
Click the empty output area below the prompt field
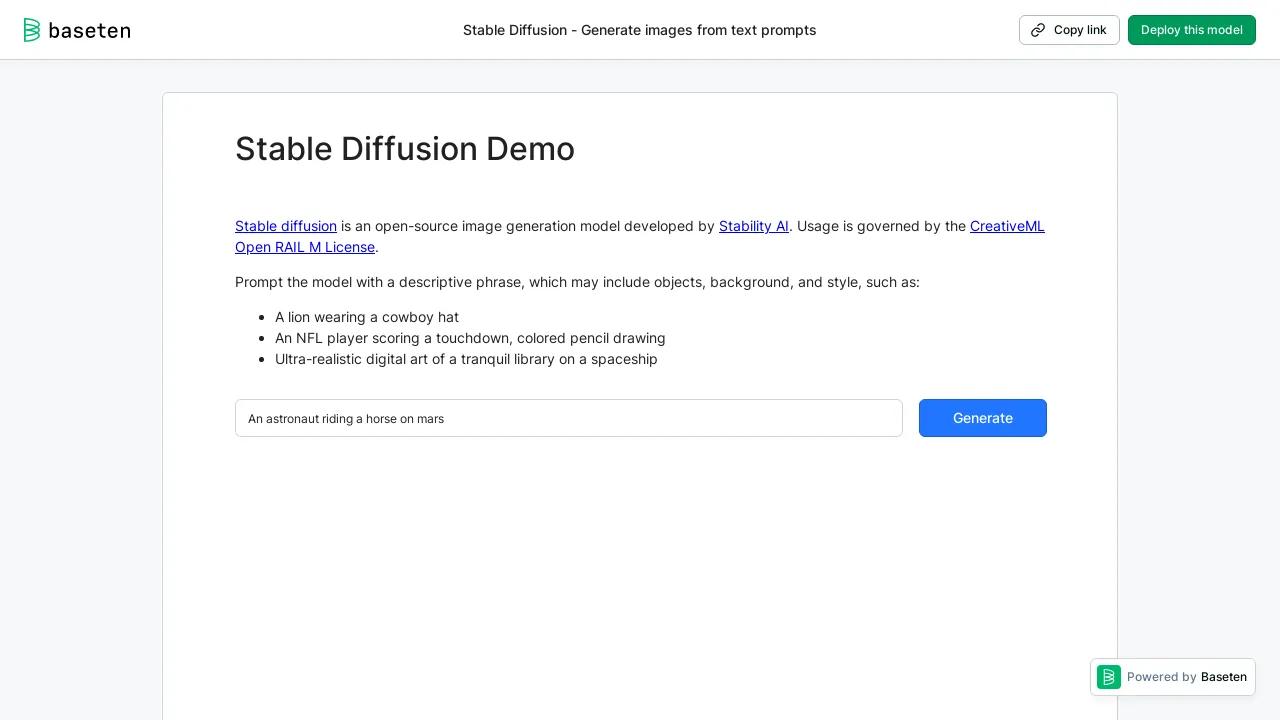click(640, 570)
